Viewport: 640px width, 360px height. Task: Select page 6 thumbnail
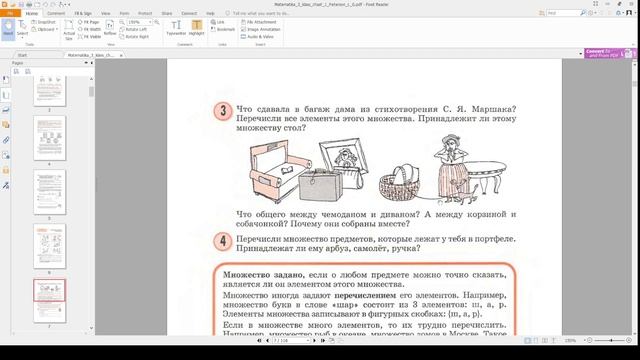pyautogui.click(x=49, y=246)
